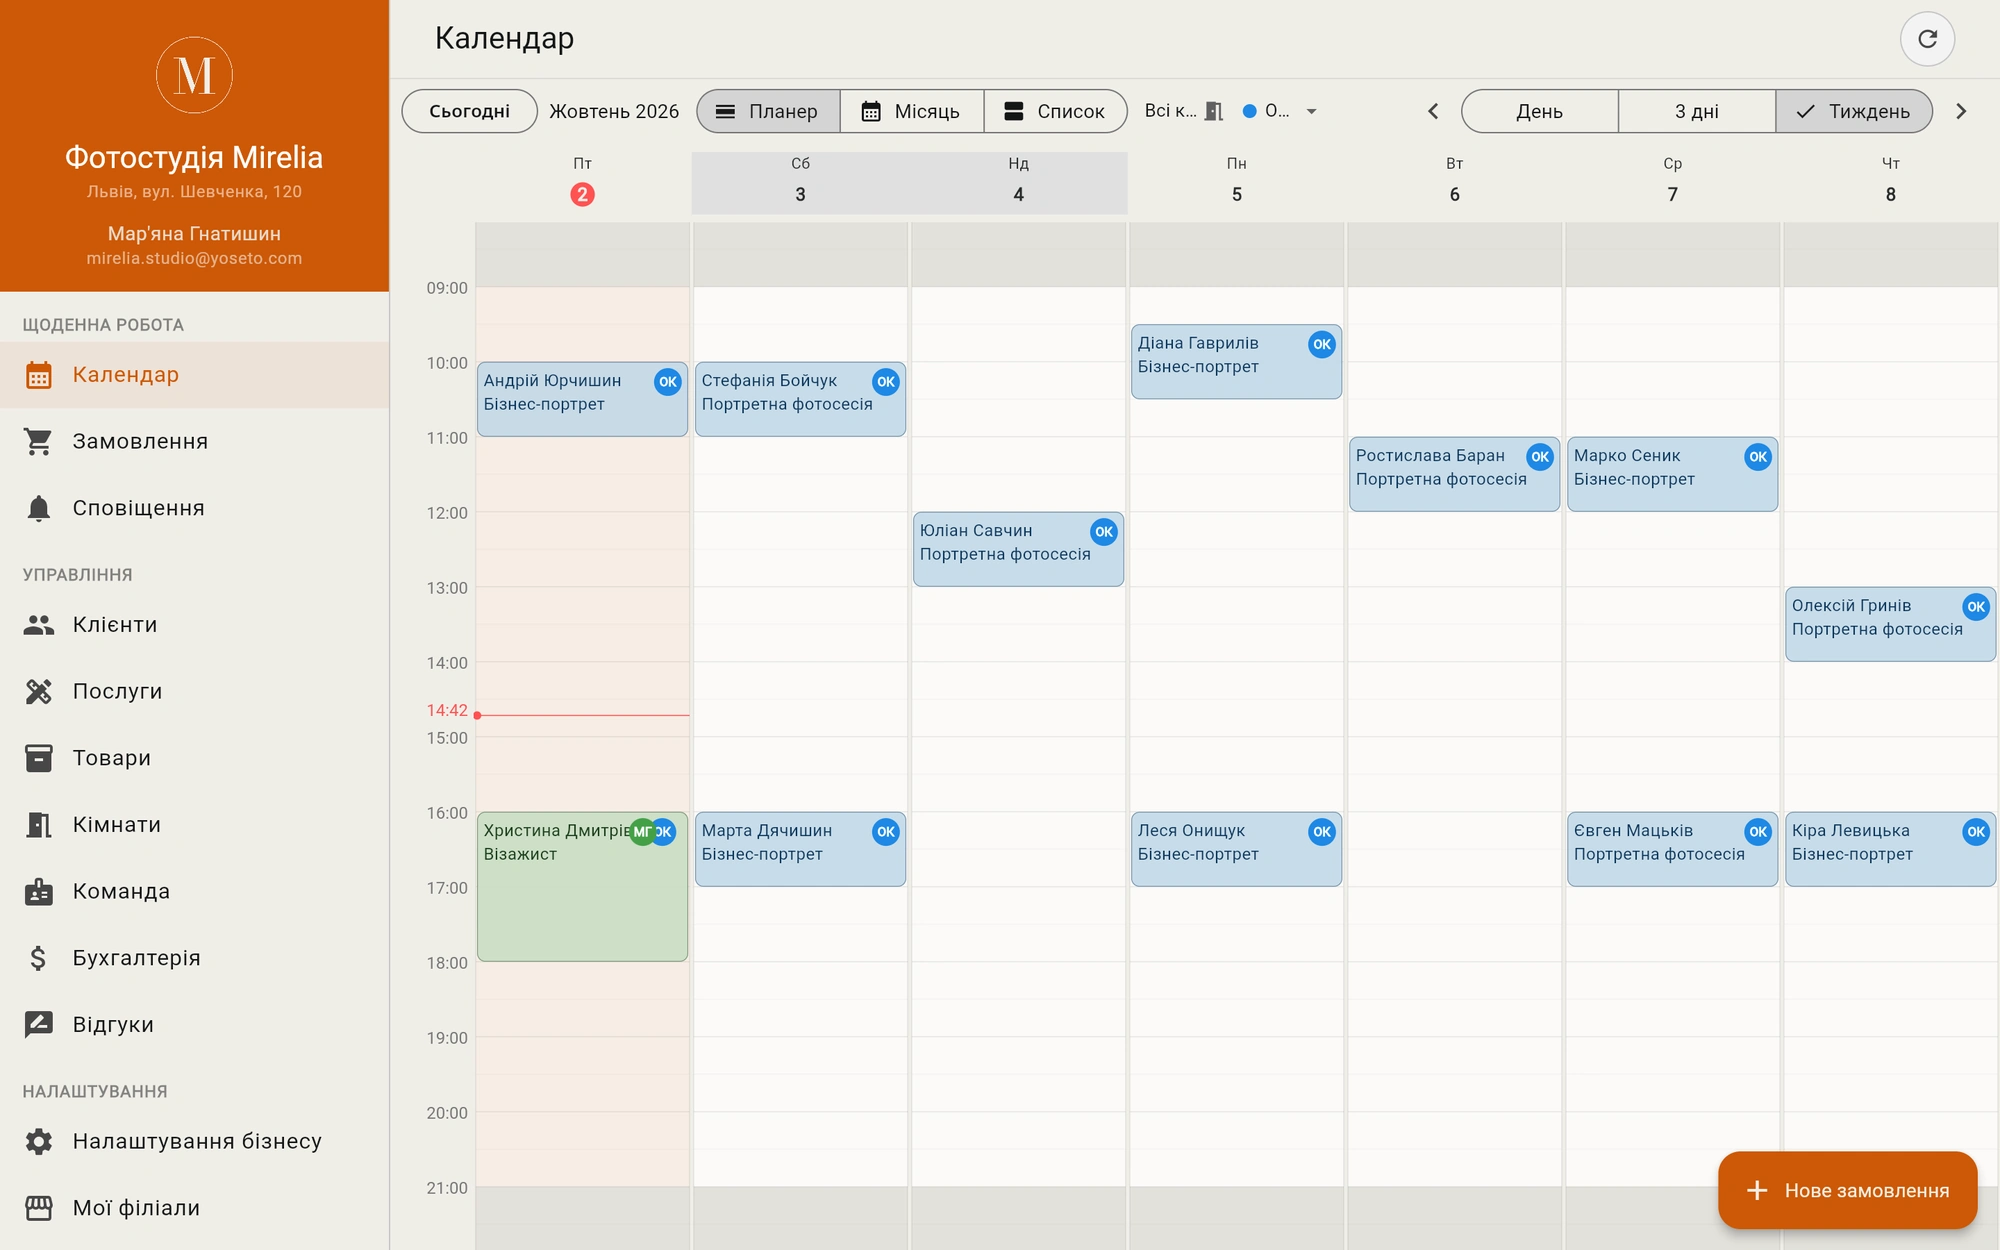The image size is (2000, 1250).
Task: Open Андрій Юрчишин booking
Action: [x=582, y=399]
